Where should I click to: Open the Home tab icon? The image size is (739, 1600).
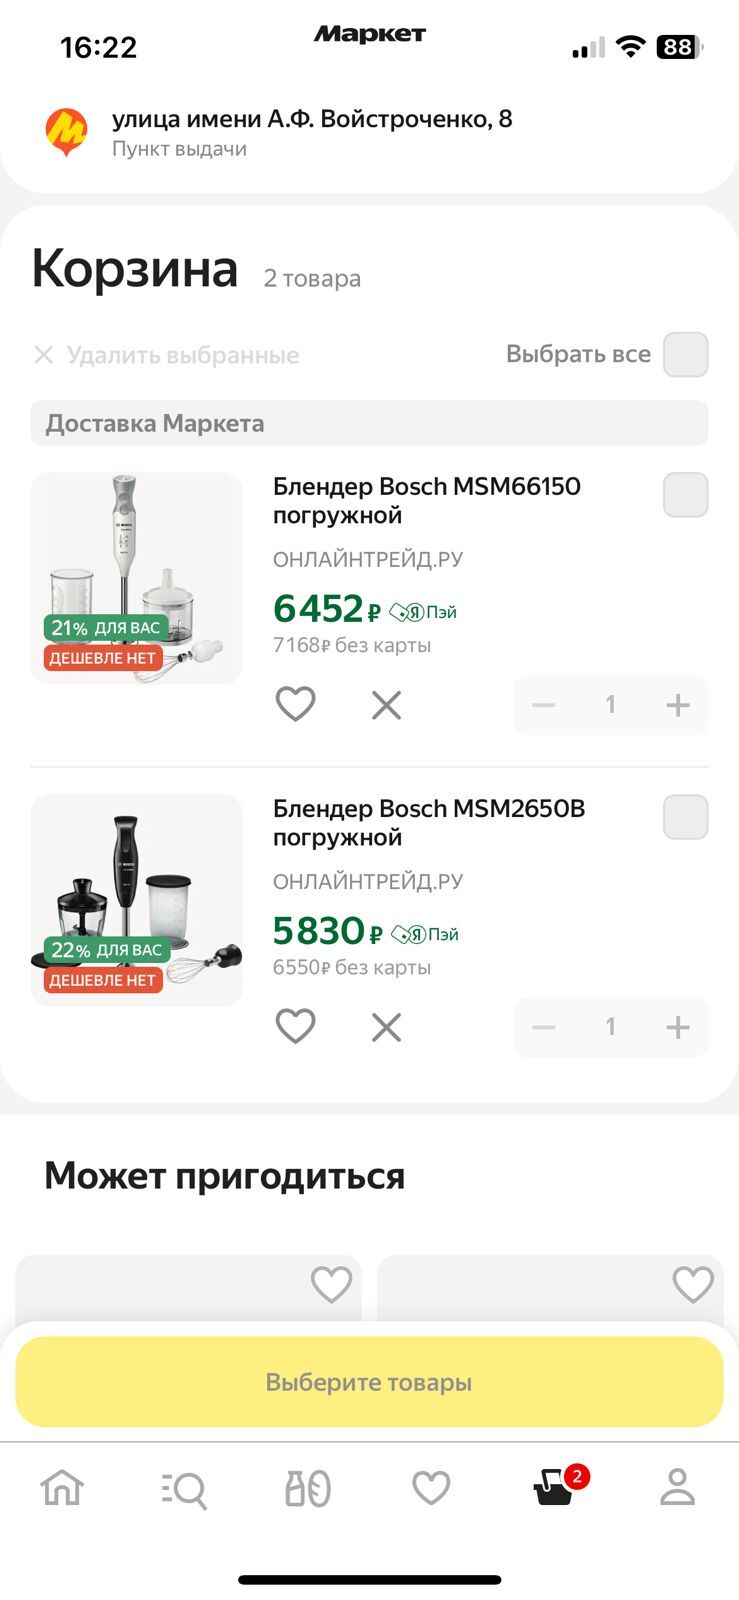click(62, 1488)
